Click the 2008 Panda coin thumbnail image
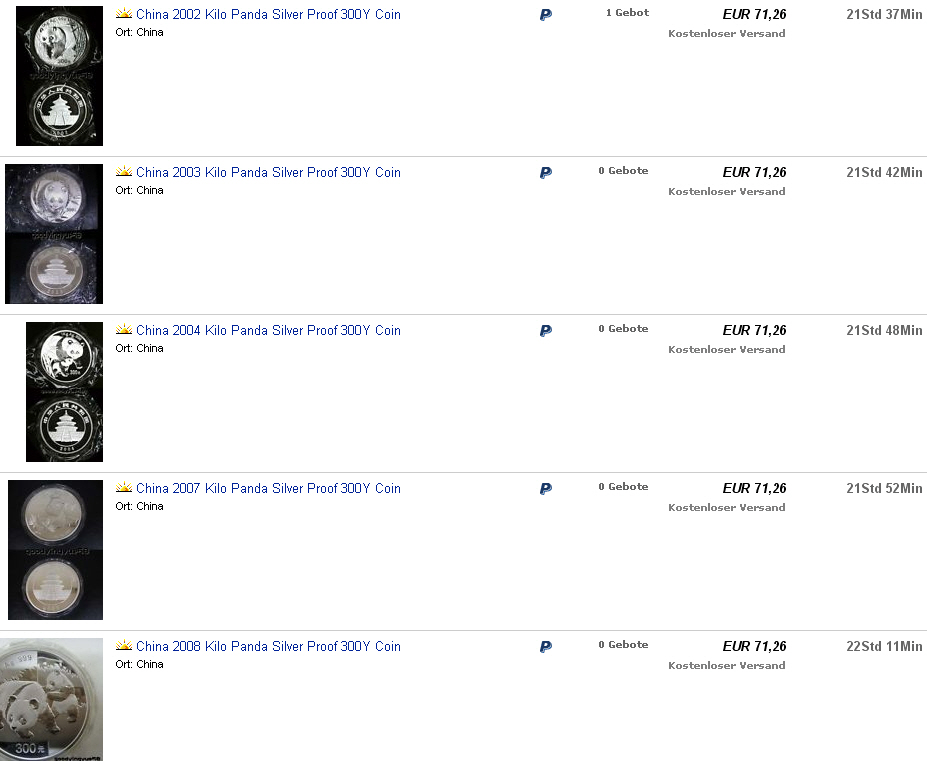This screenshot has height=764, width=927. tap(51, 700)
